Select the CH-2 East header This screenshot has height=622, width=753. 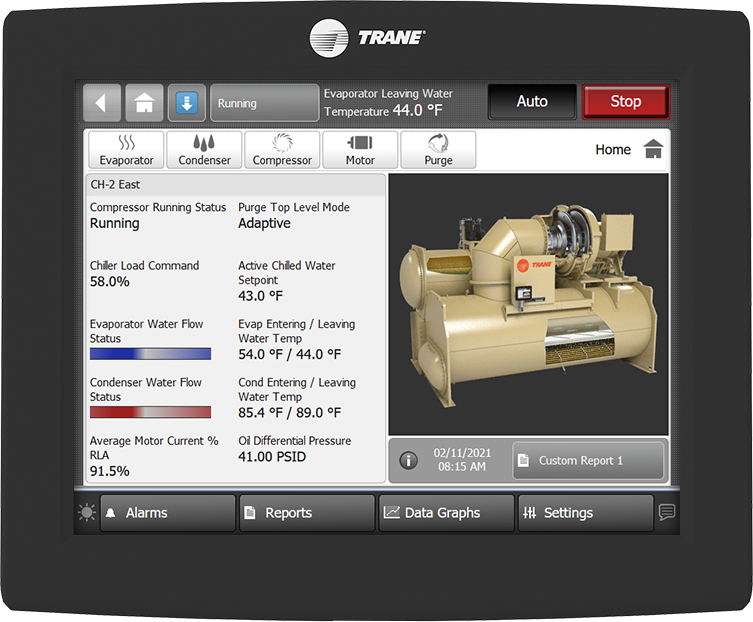(235, 185)
